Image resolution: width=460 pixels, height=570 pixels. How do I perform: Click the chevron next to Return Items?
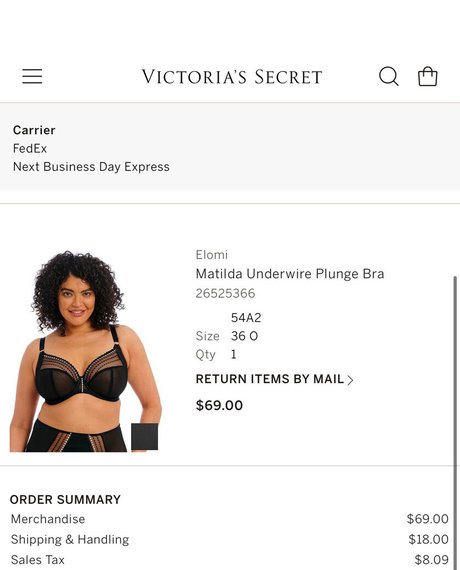pos(350,380)
